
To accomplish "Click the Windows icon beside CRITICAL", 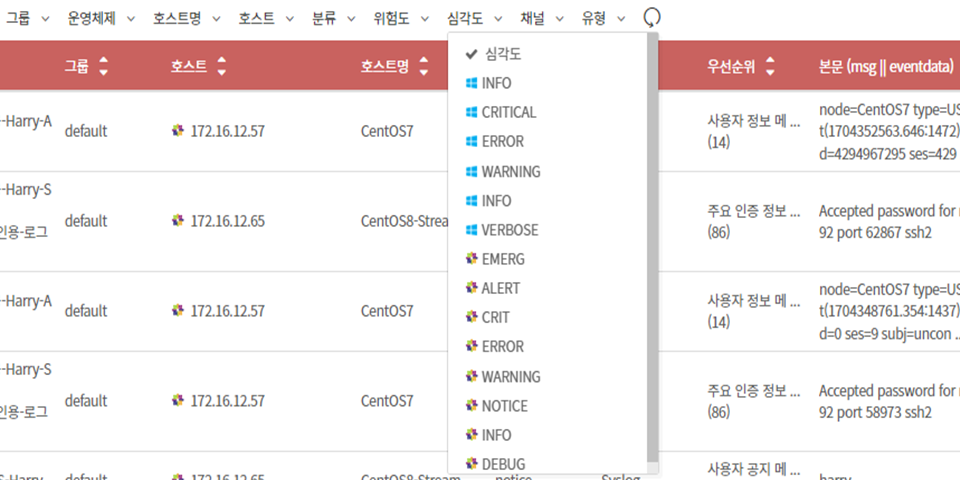I will point(472,113).
